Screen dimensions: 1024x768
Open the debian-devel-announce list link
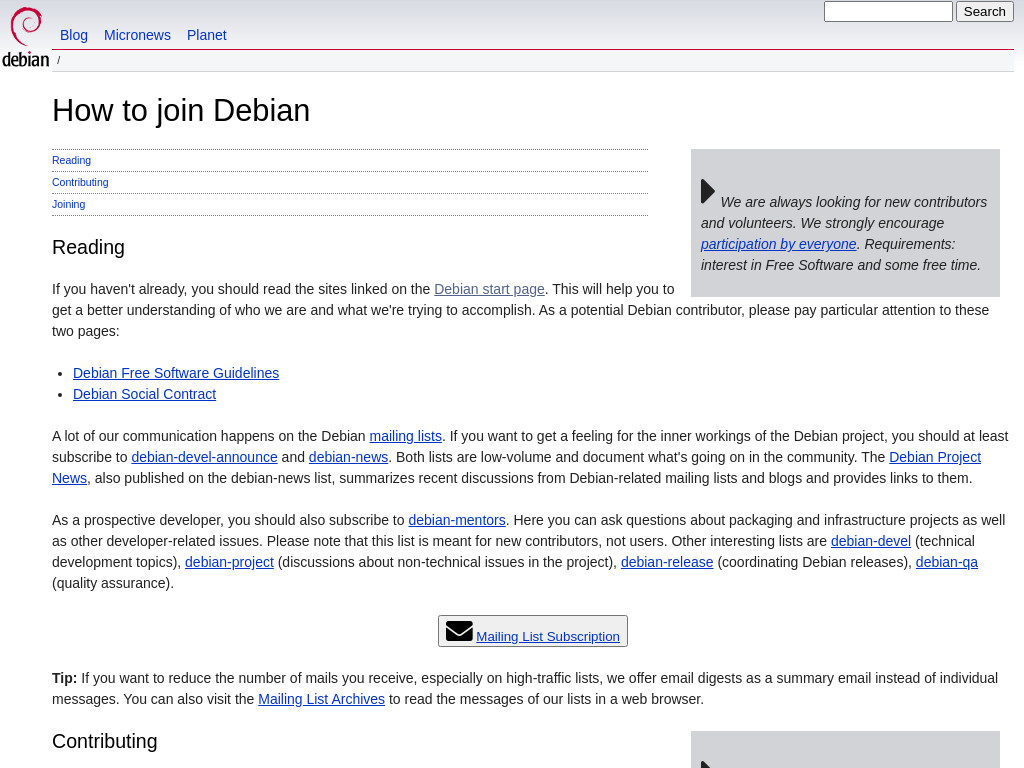[x=204, y=457]
